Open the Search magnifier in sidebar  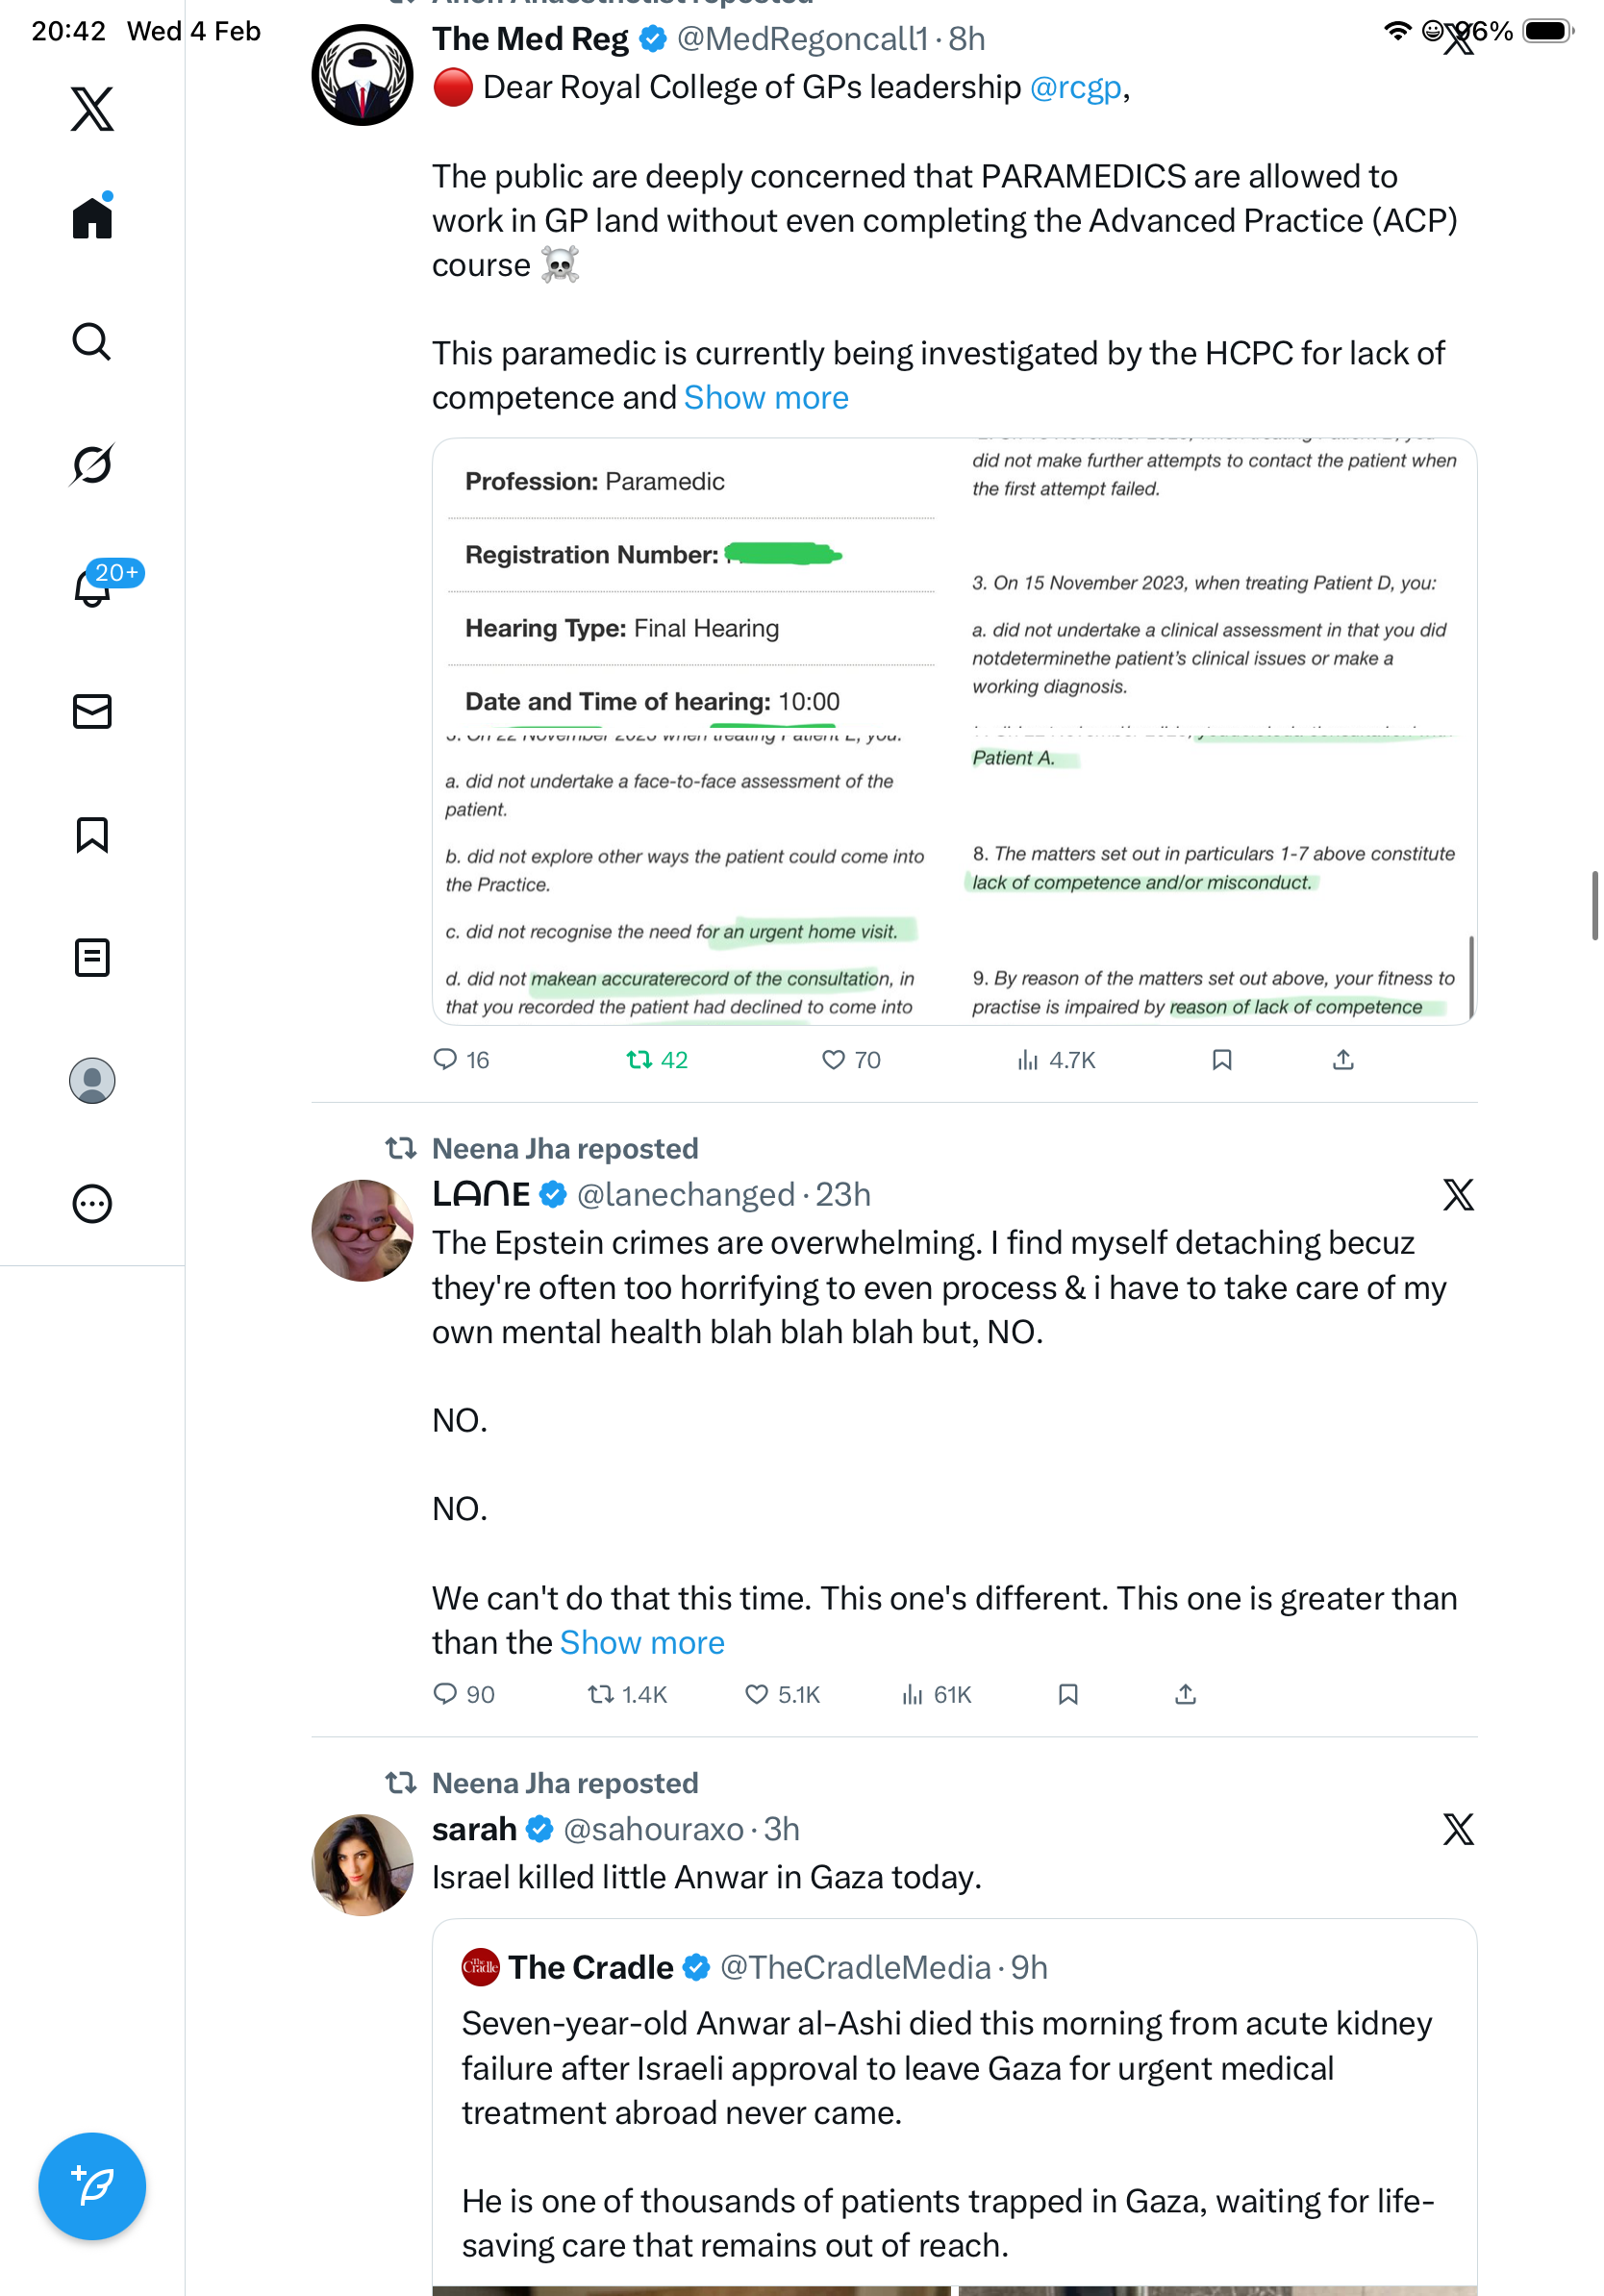(92, 342)
